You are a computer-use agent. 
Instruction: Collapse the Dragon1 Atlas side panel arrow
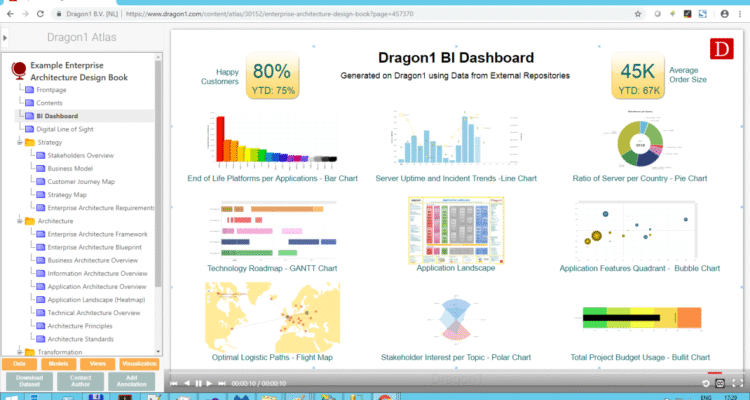click(x=5, y=37)
